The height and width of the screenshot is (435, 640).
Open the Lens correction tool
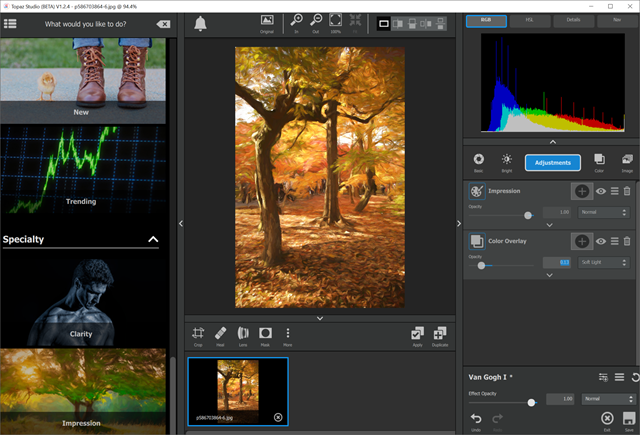[x=243, y=334]
